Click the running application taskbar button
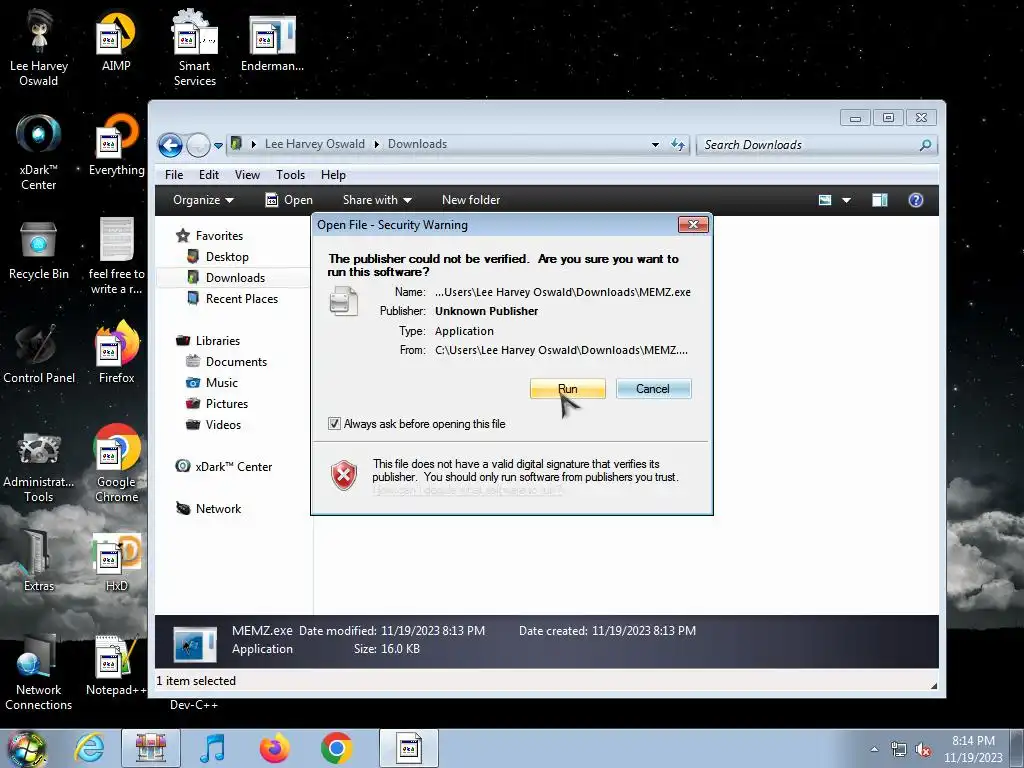The image size is (1024, 768). [409, 748]
